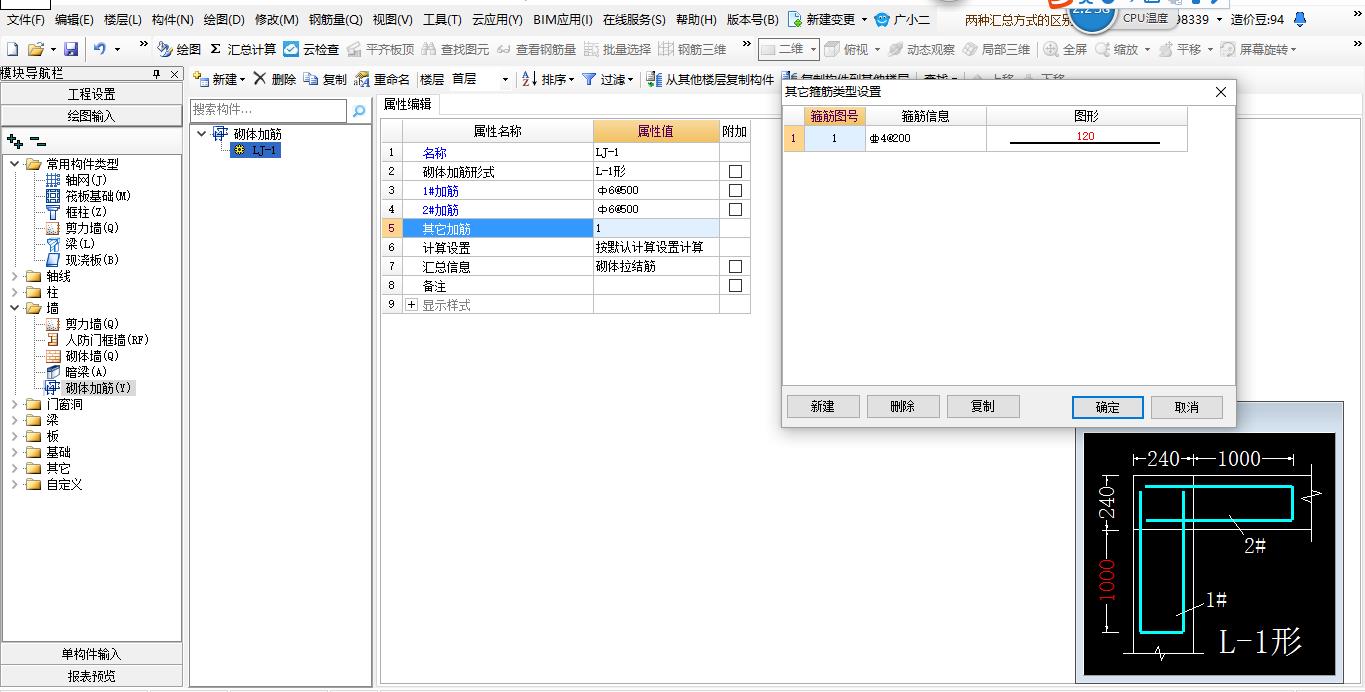Click the 搜索构件 search input field

pos(268,111)
